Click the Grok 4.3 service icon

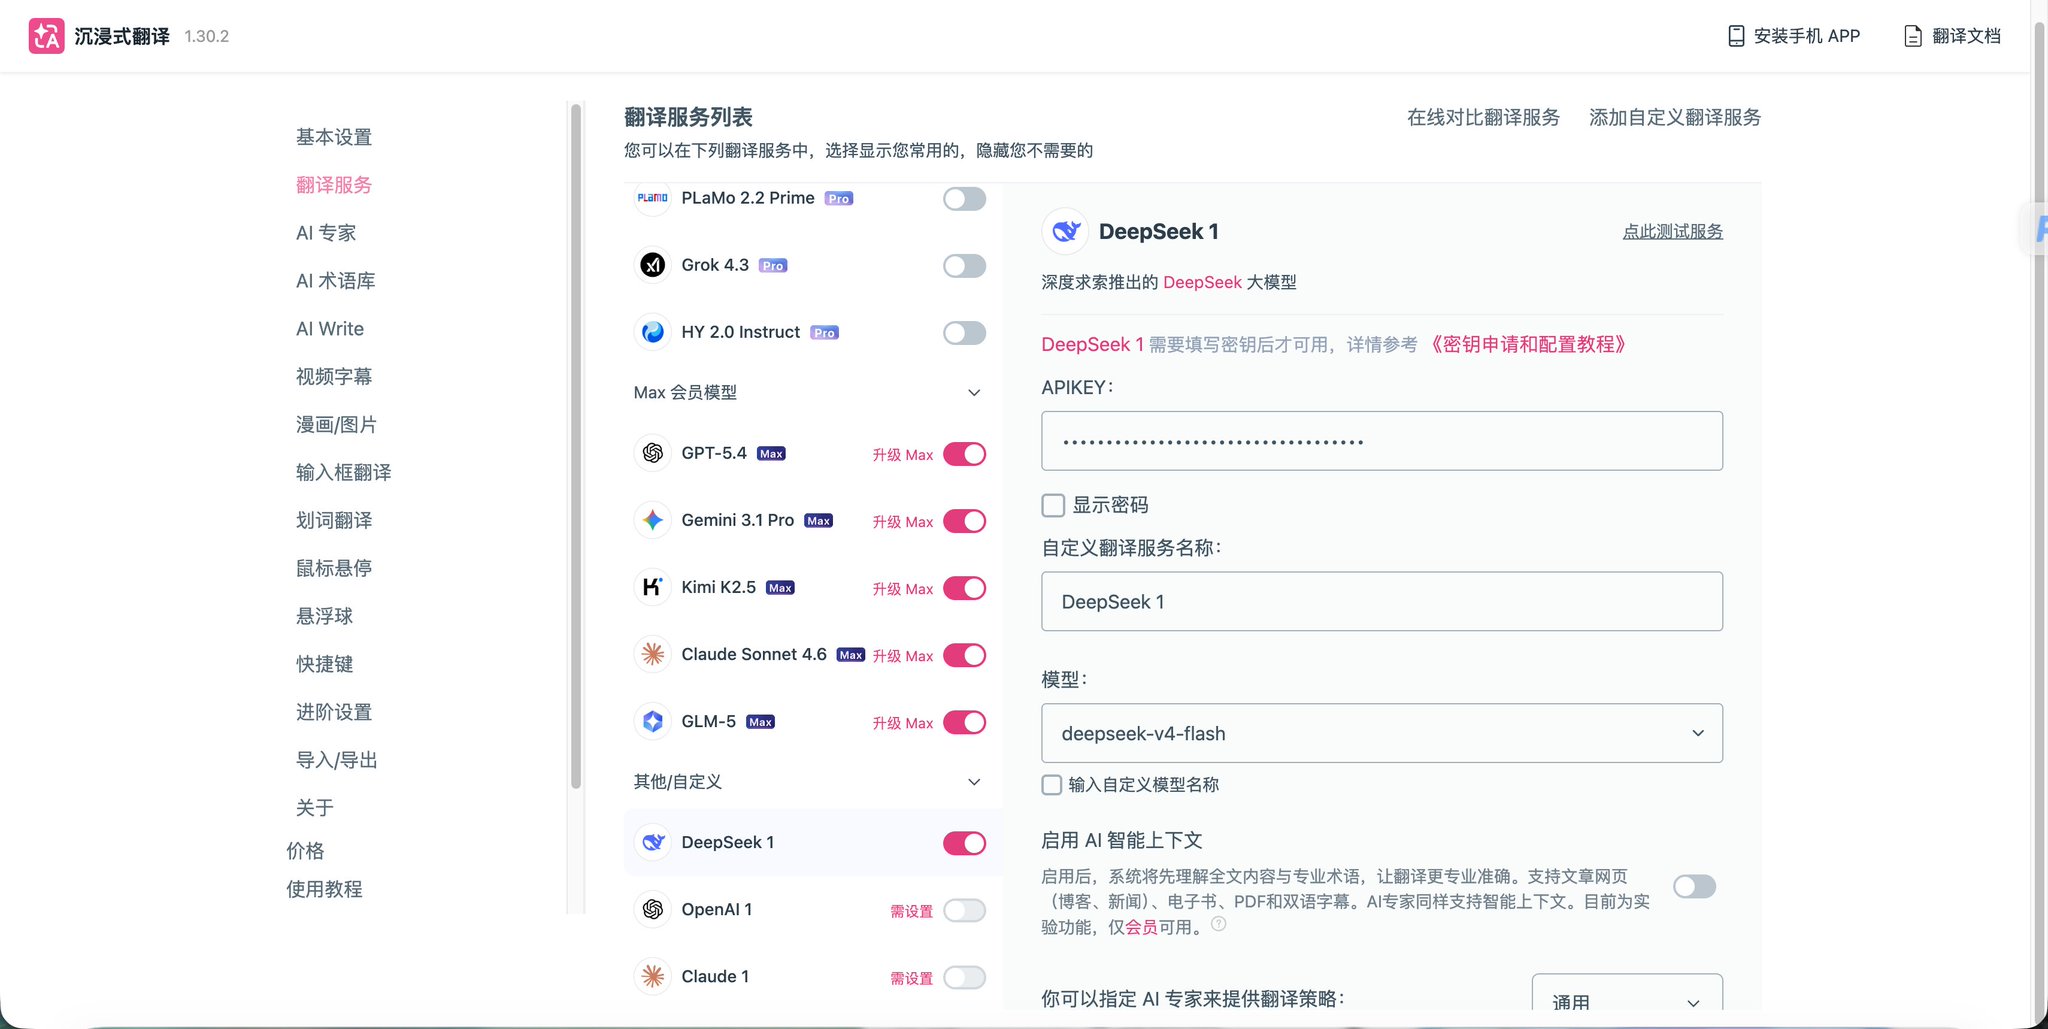[x=653, y=265]
